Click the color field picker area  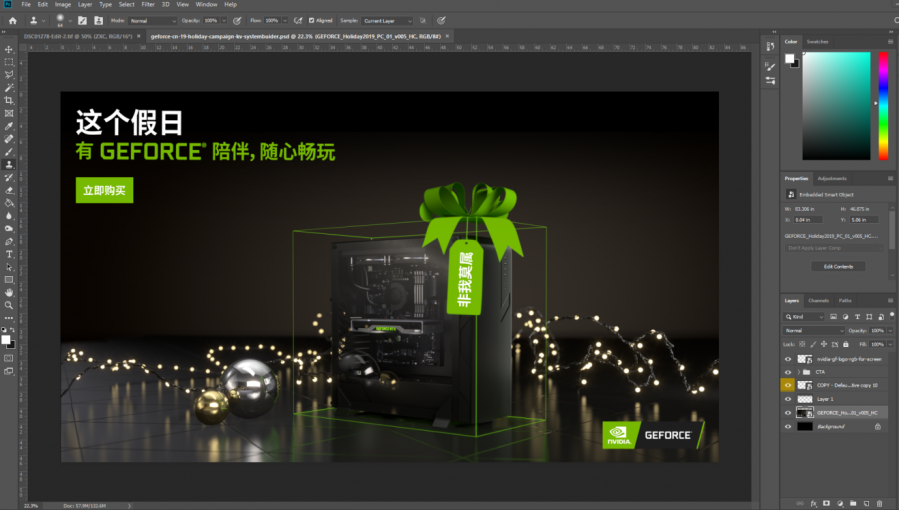836,105
